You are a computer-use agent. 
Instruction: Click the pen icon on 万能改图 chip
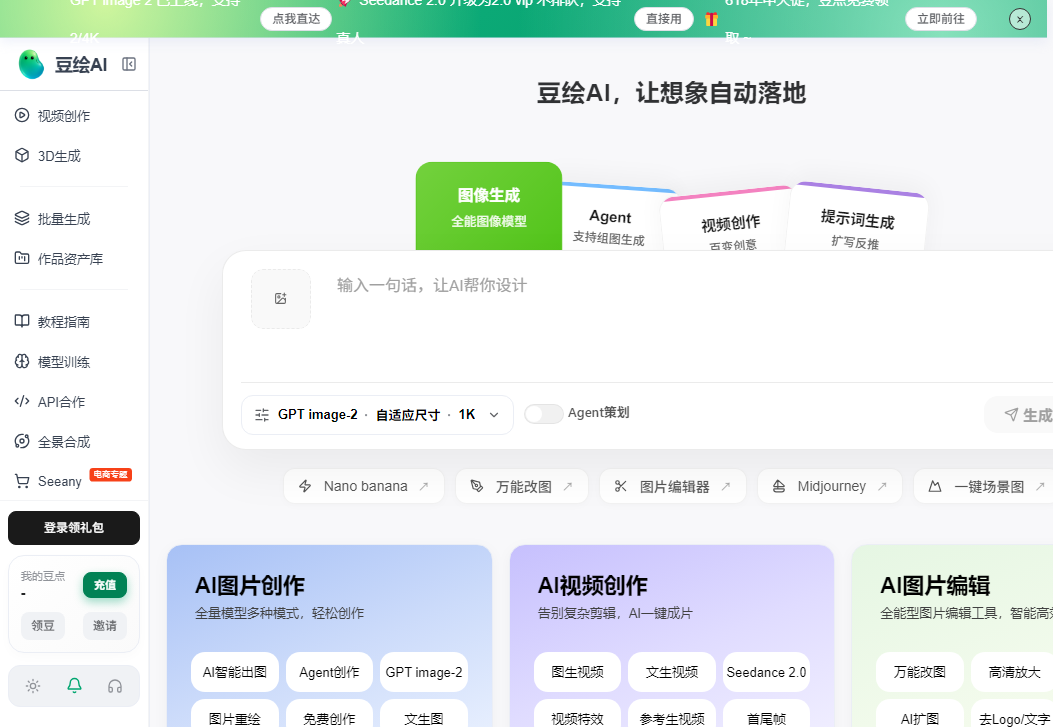click(477, 486)
